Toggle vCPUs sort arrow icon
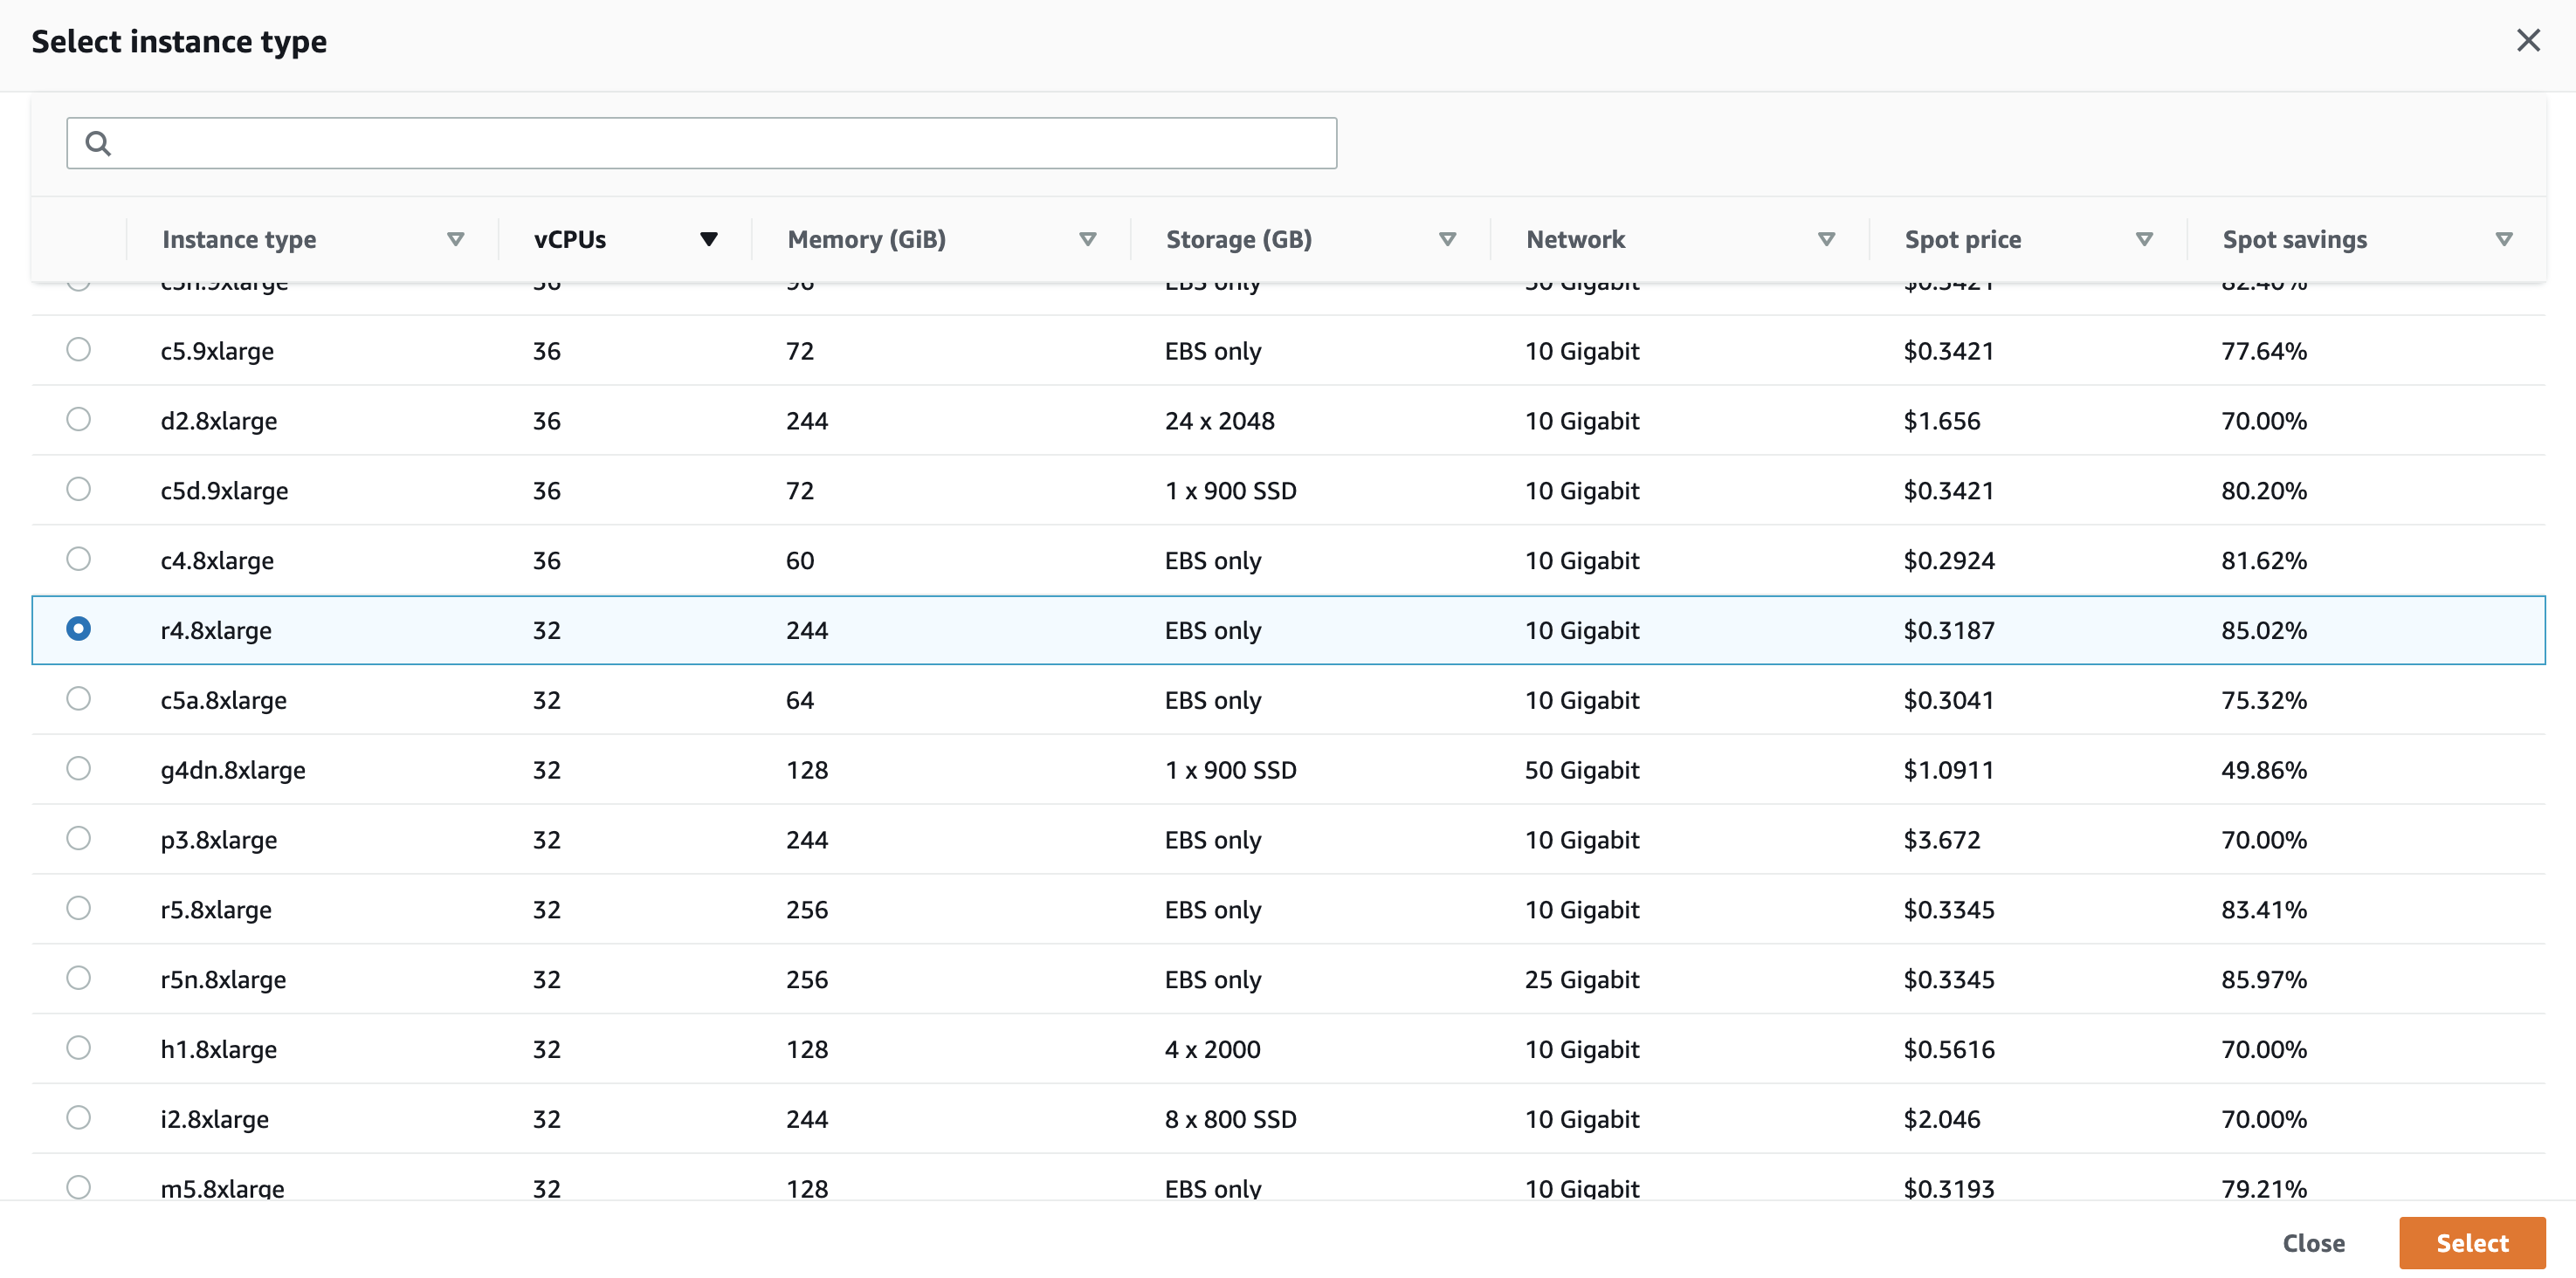Image resolution: width=2576 pixels, height=1278 pixels. pyautogui.click(x=708, y=239)
